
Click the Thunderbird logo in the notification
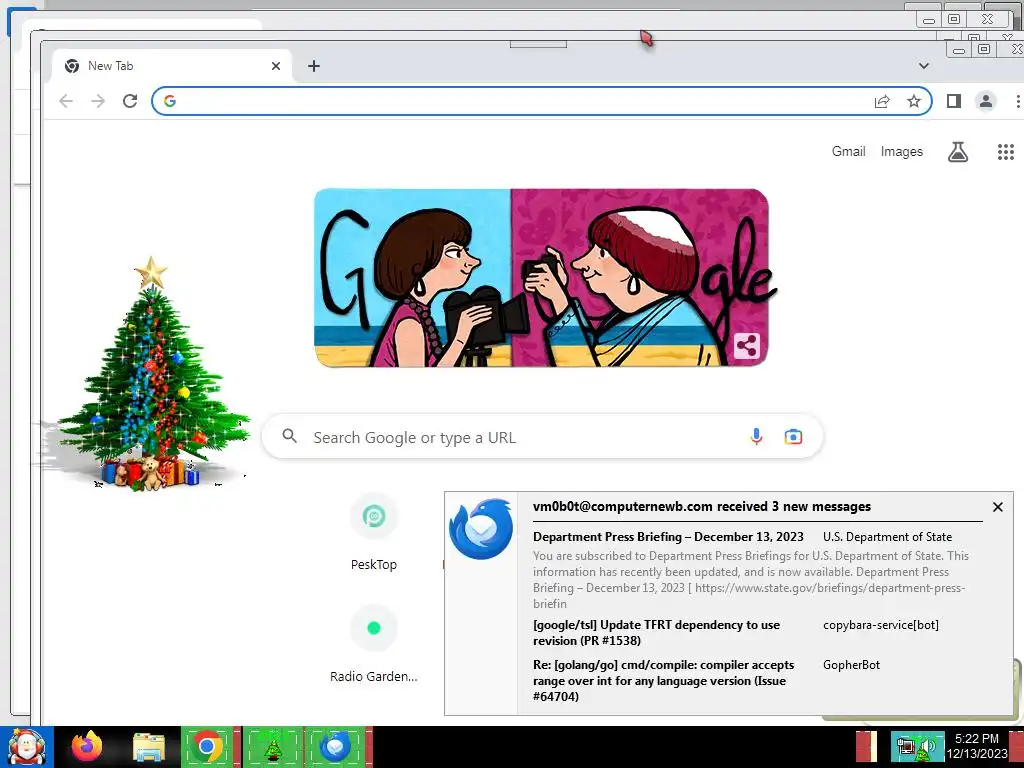(481, 529)
